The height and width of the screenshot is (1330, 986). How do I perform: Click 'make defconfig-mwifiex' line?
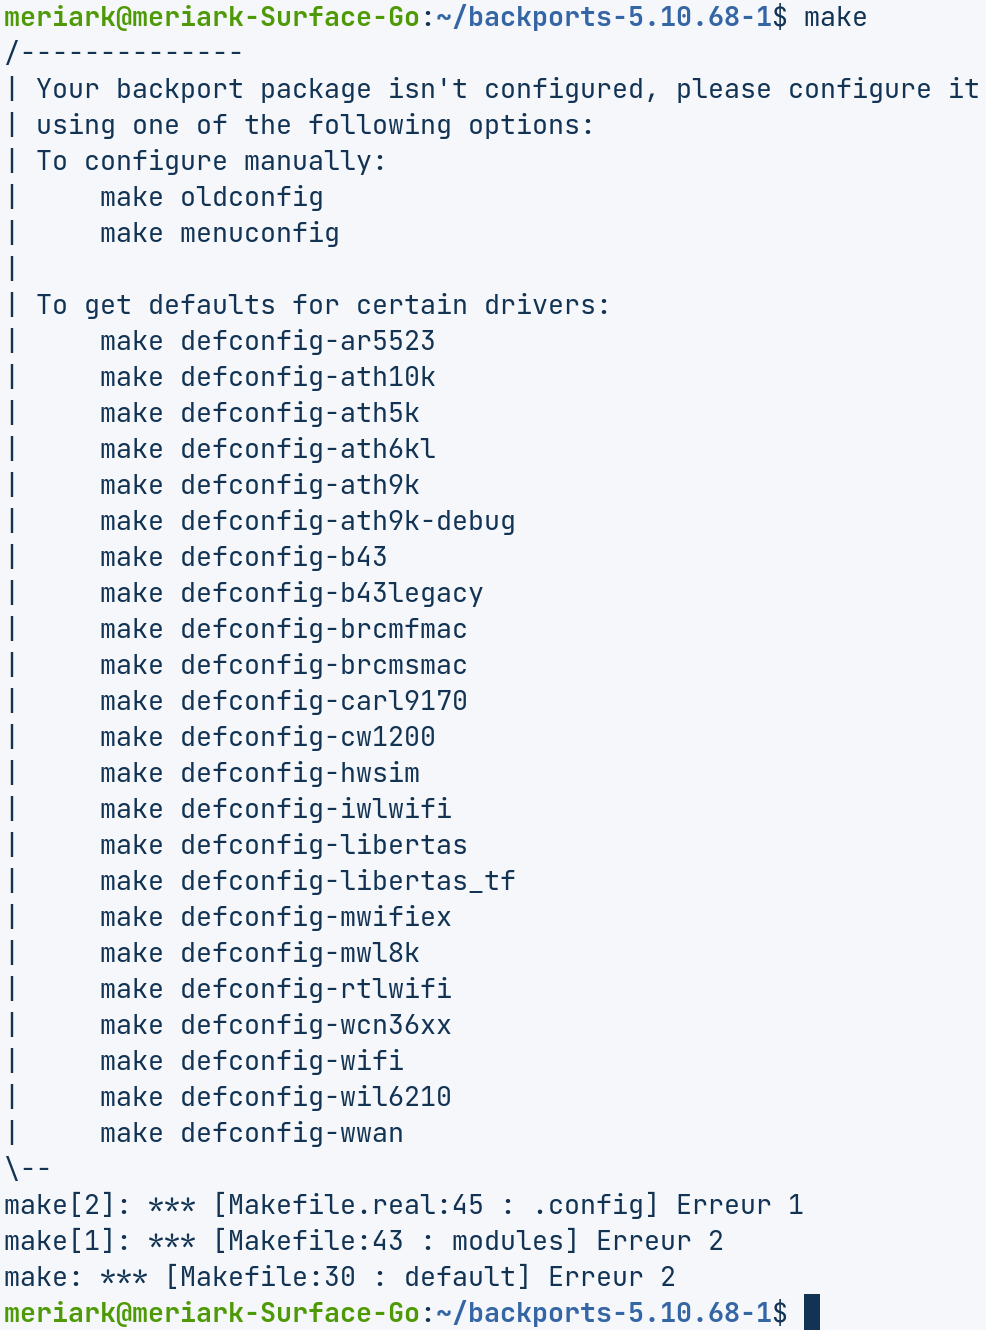(275, 917)
